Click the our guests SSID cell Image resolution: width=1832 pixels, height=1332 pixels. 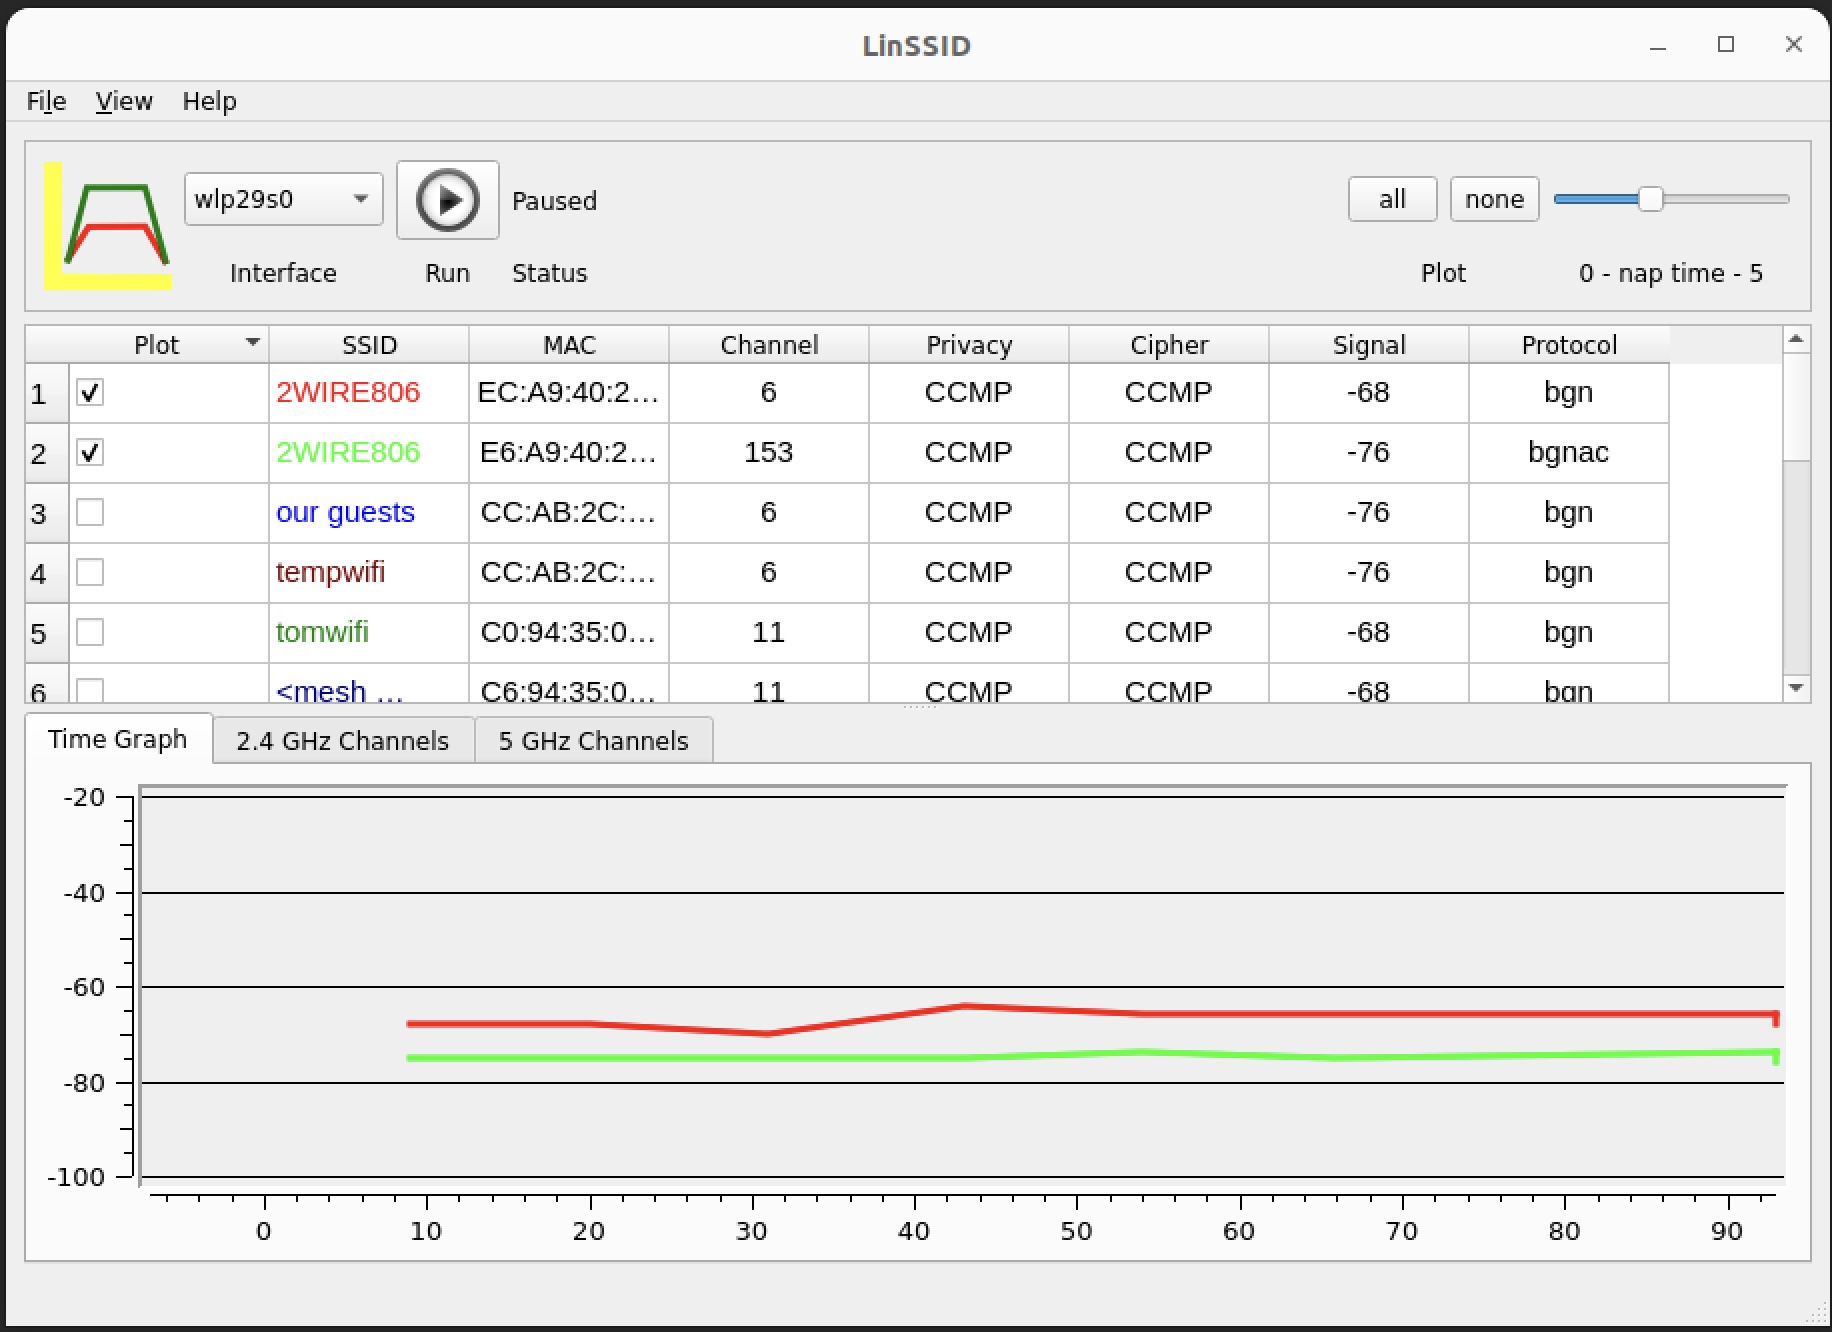point(369,512)
